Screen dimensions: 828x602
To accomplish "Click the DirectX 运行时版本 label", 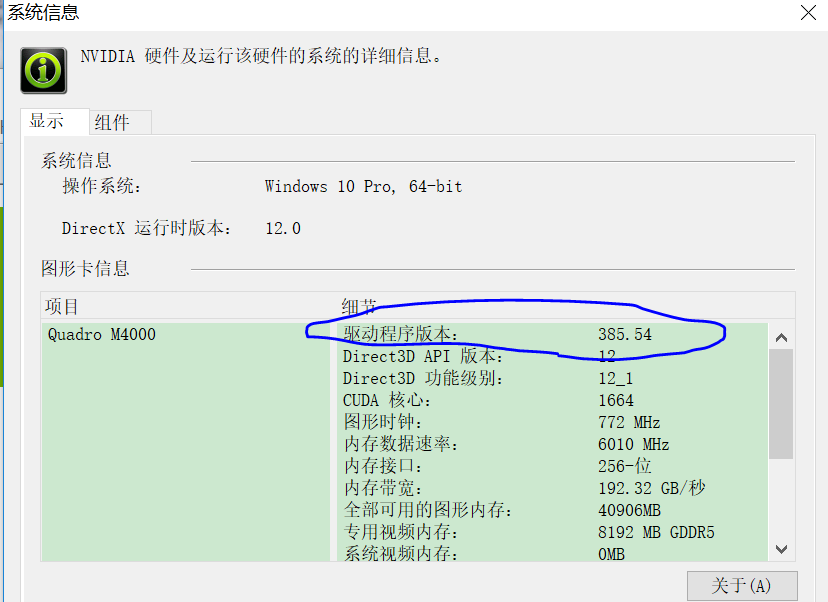I will click(x=146, y=228).
